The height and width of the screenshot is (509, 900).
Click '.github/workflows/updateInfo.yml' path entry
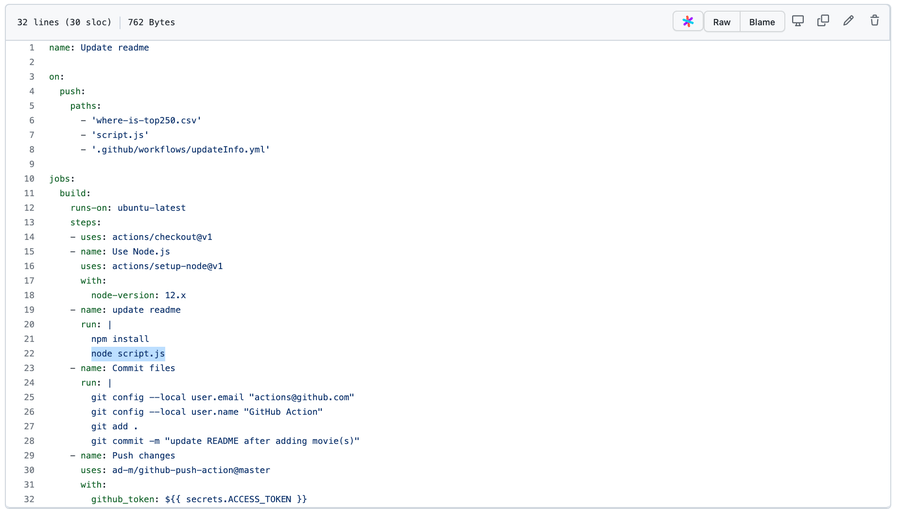[180, 150]
